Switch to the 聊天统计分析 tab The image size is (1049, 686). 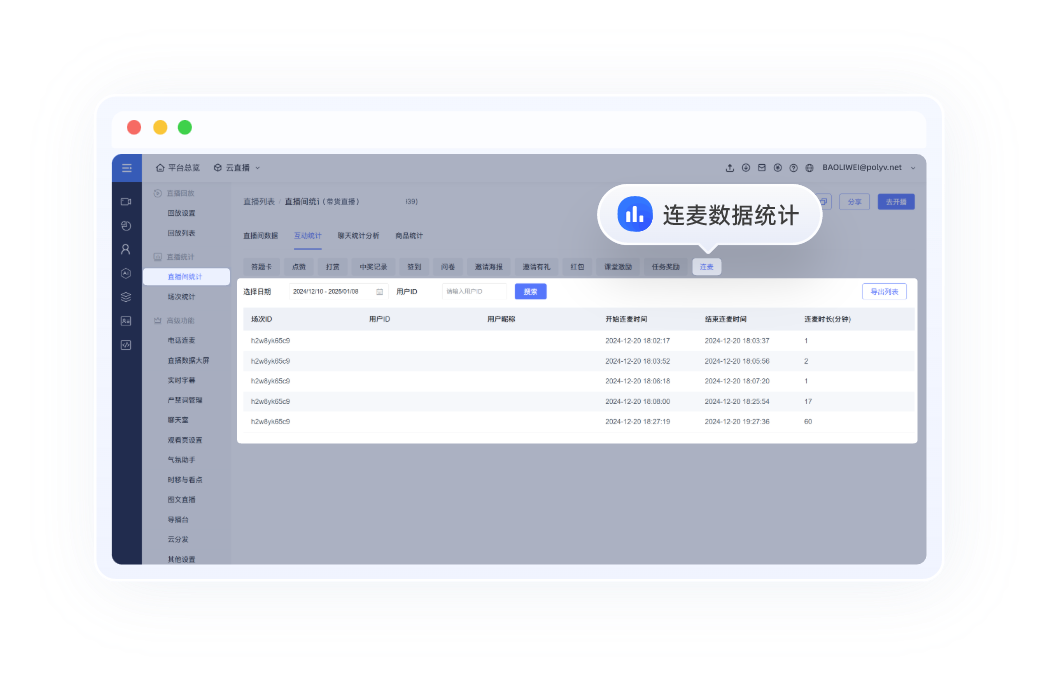pyautogui.click(x=358, y=236)
